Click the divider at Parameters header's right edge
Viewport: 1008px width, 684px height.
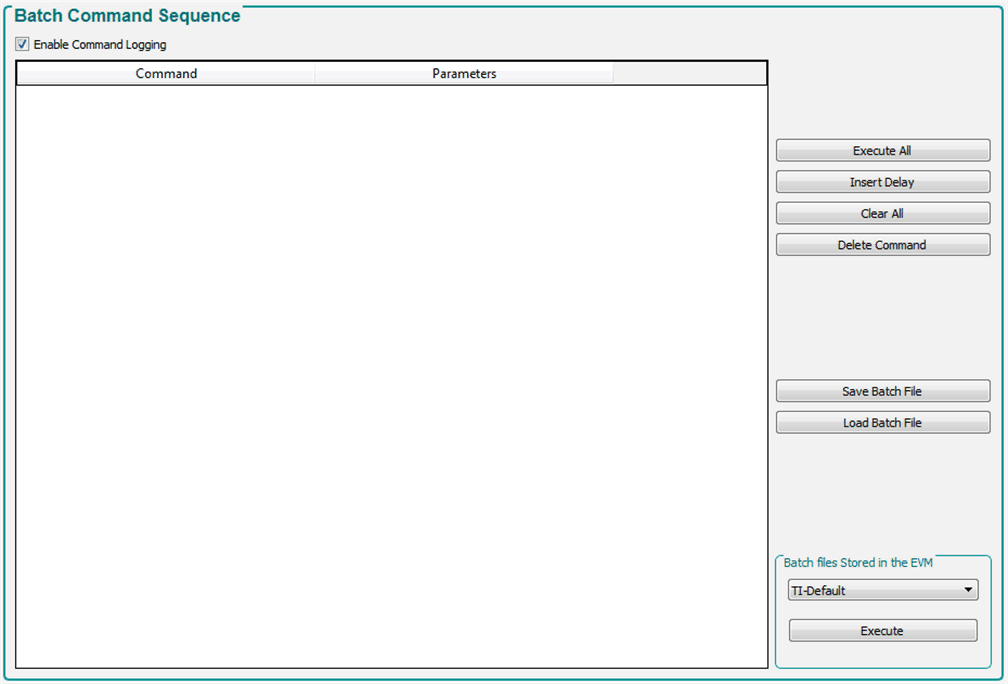[613, 74]
